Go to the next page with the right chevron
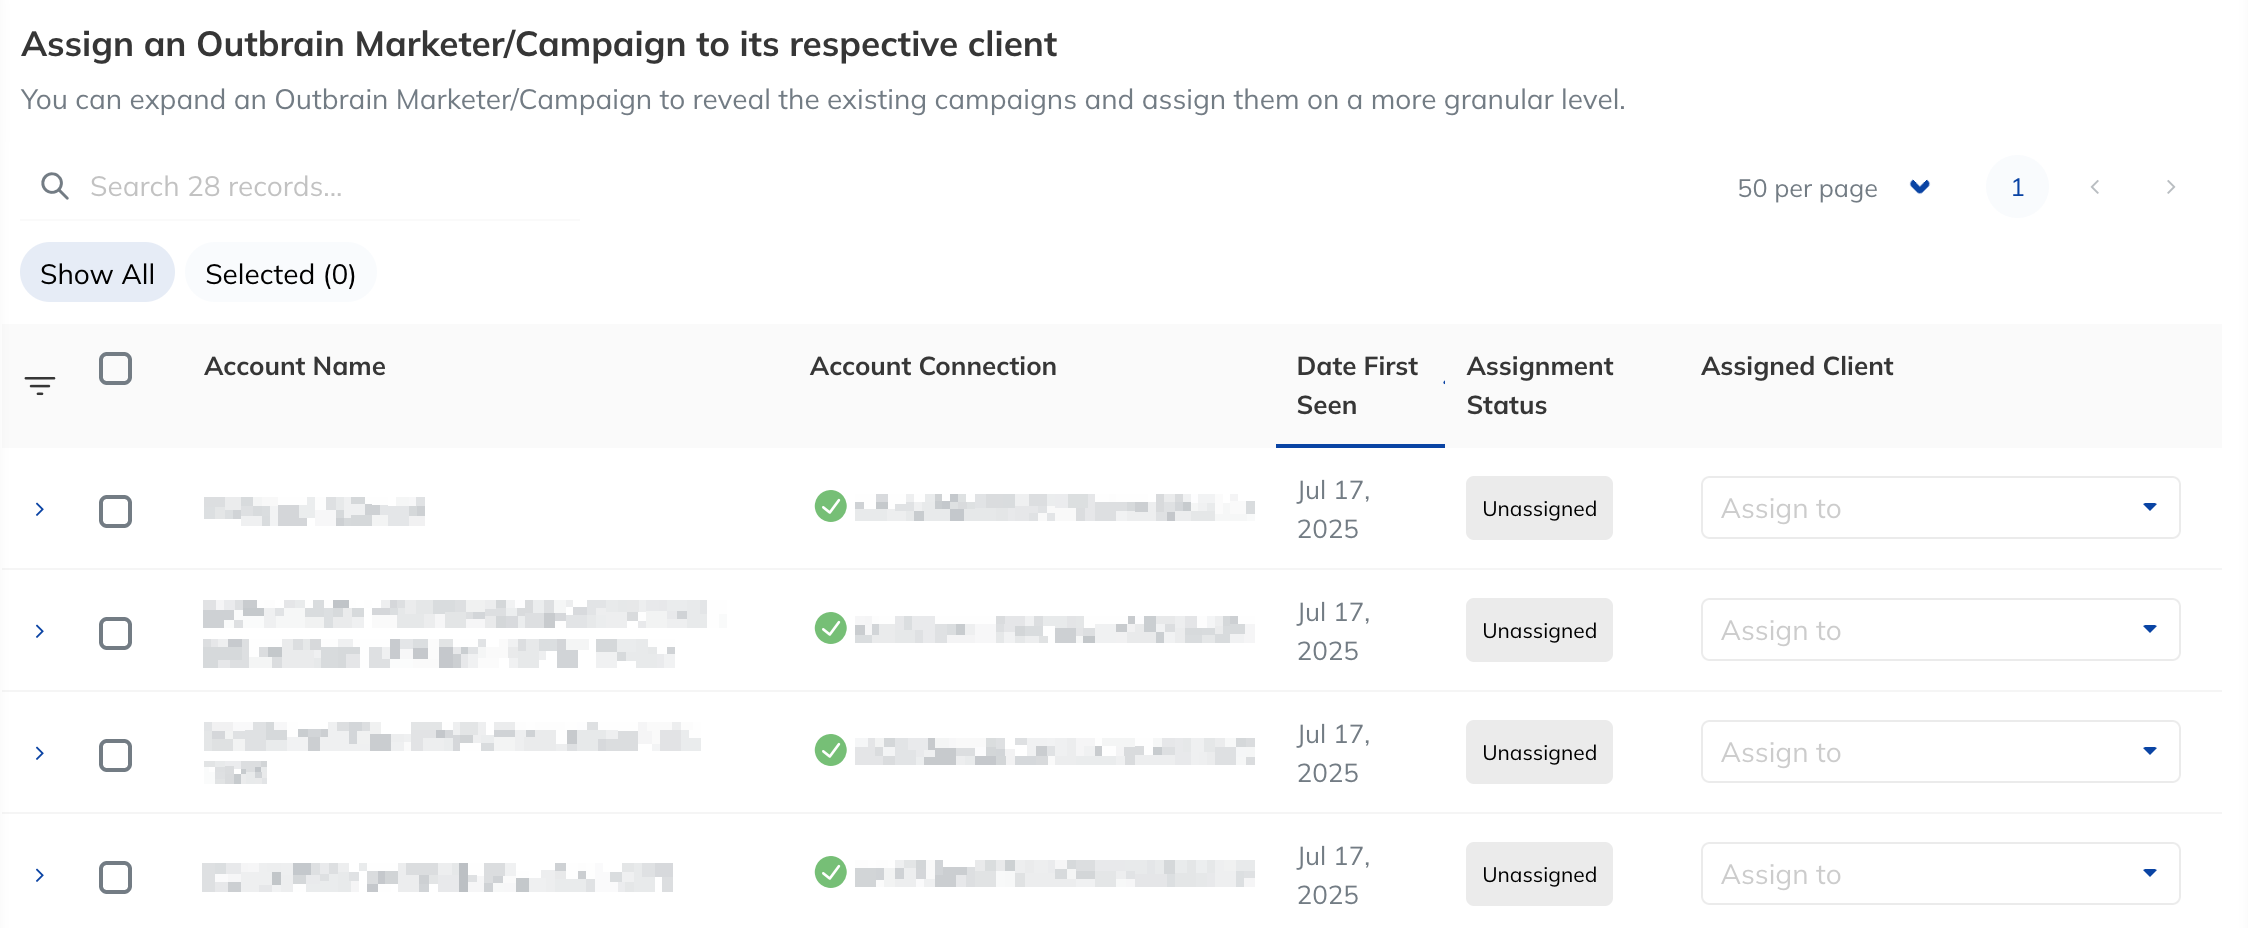Screen dimensions: 2248x928 pyautogui.click(x=2171, y=187)
